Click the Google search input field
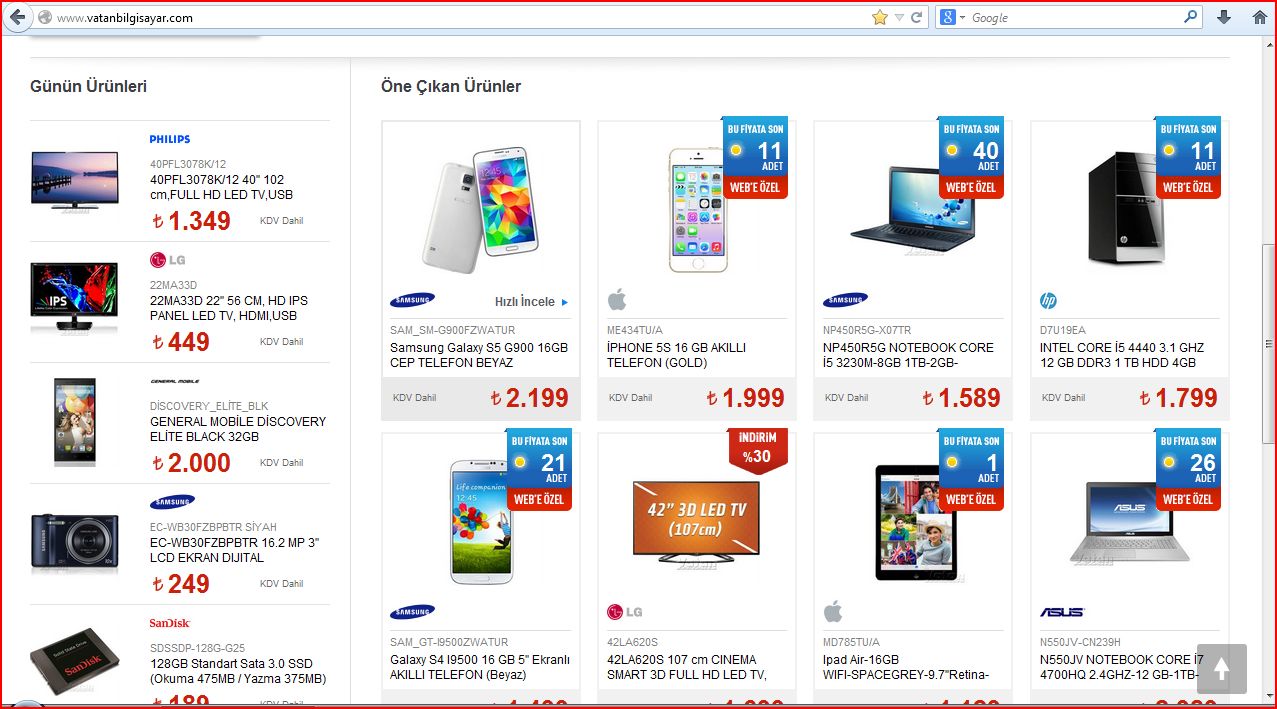 (1075, 18)
